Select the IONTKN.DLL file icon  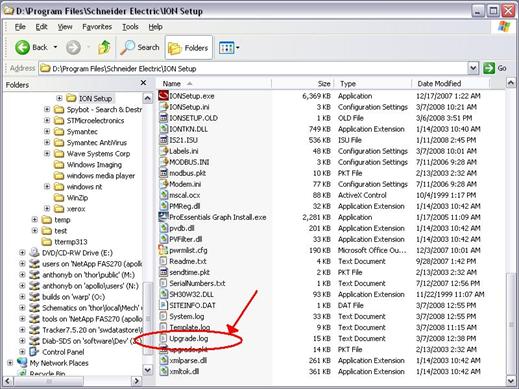(x=164, y=129)
